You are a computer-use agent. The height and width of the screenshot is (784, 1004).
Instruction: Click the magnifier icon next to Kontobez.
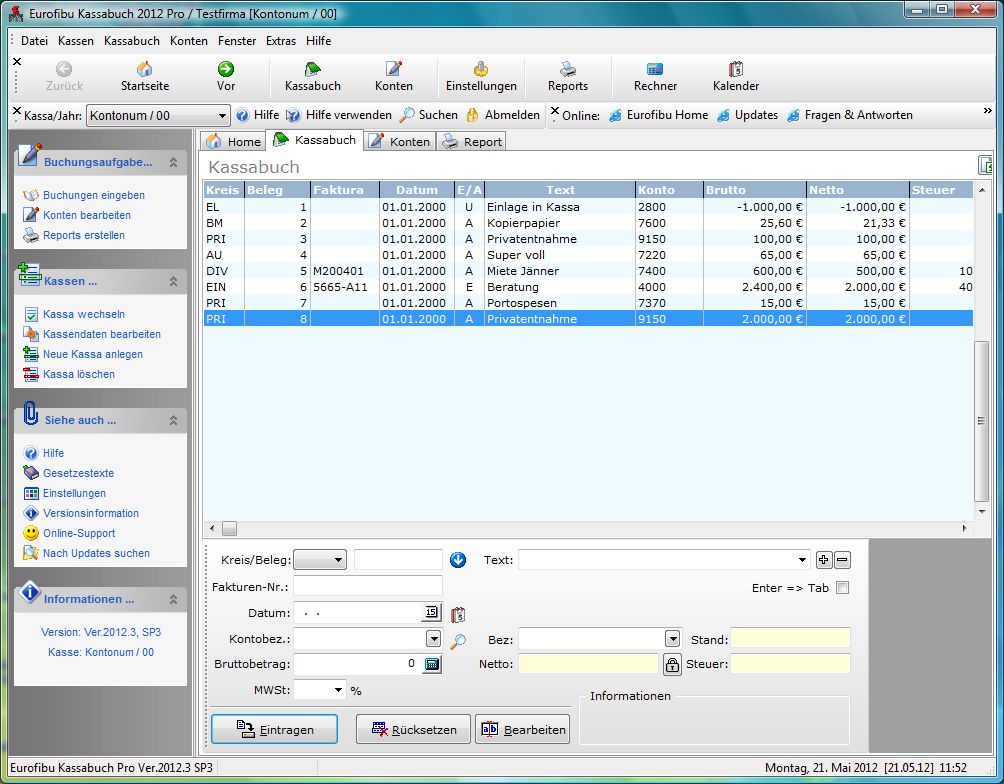458,641
